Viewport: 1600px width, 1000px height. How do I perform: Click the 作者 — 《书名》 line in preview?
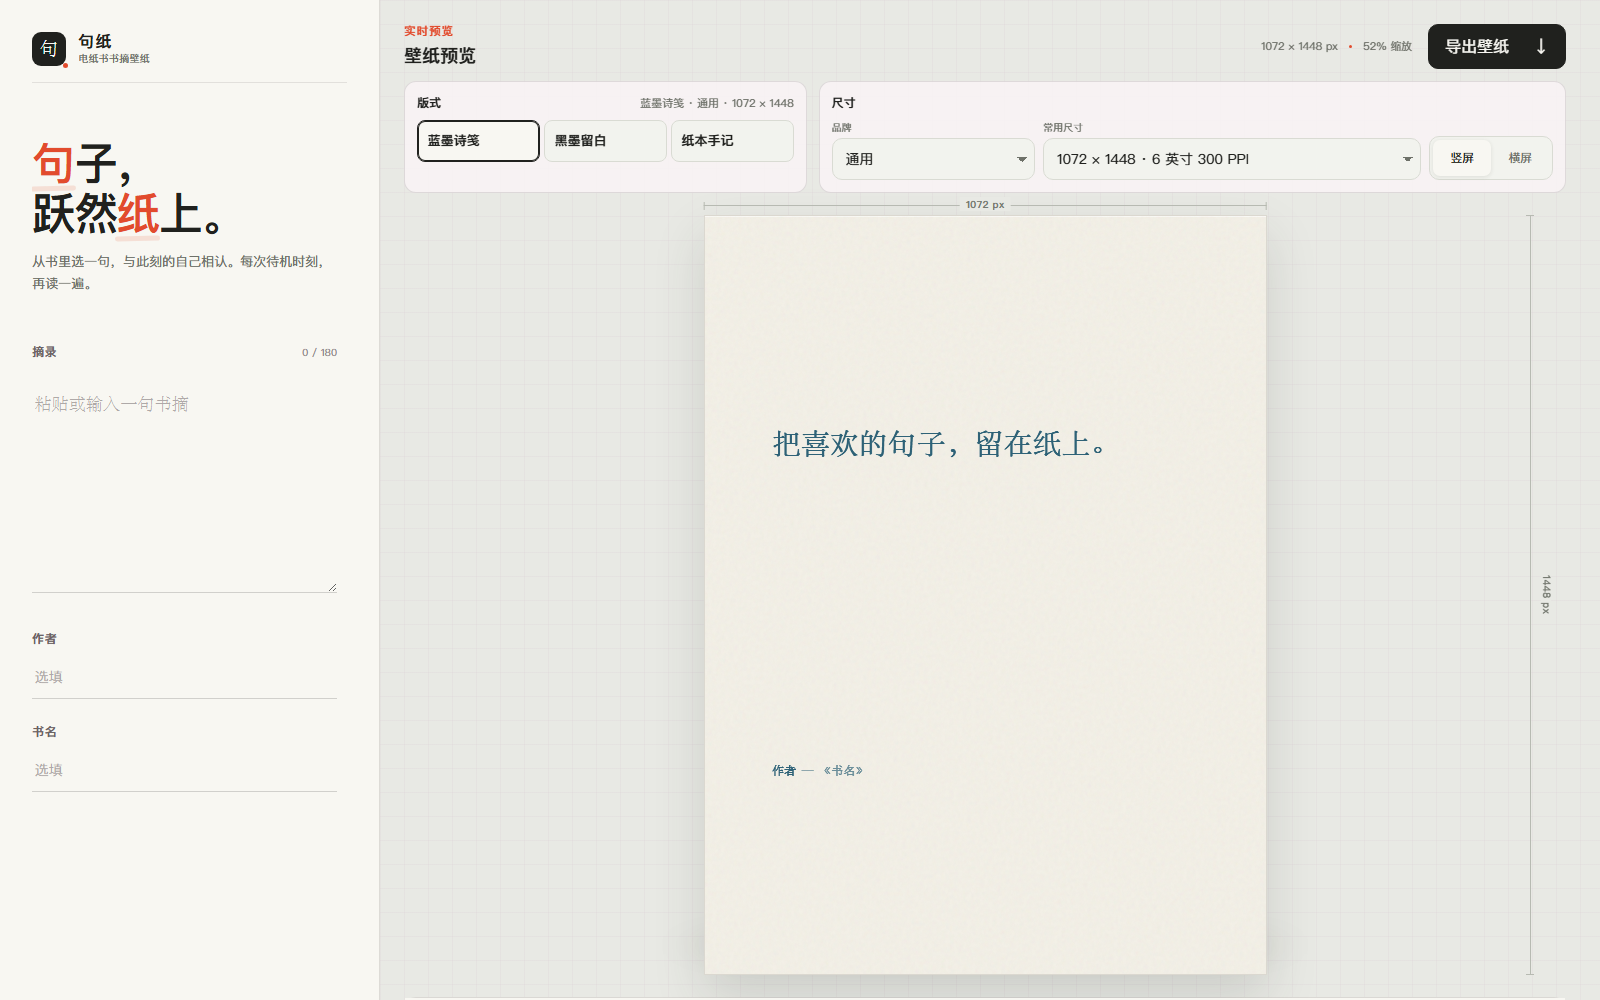tap(817, 771)
